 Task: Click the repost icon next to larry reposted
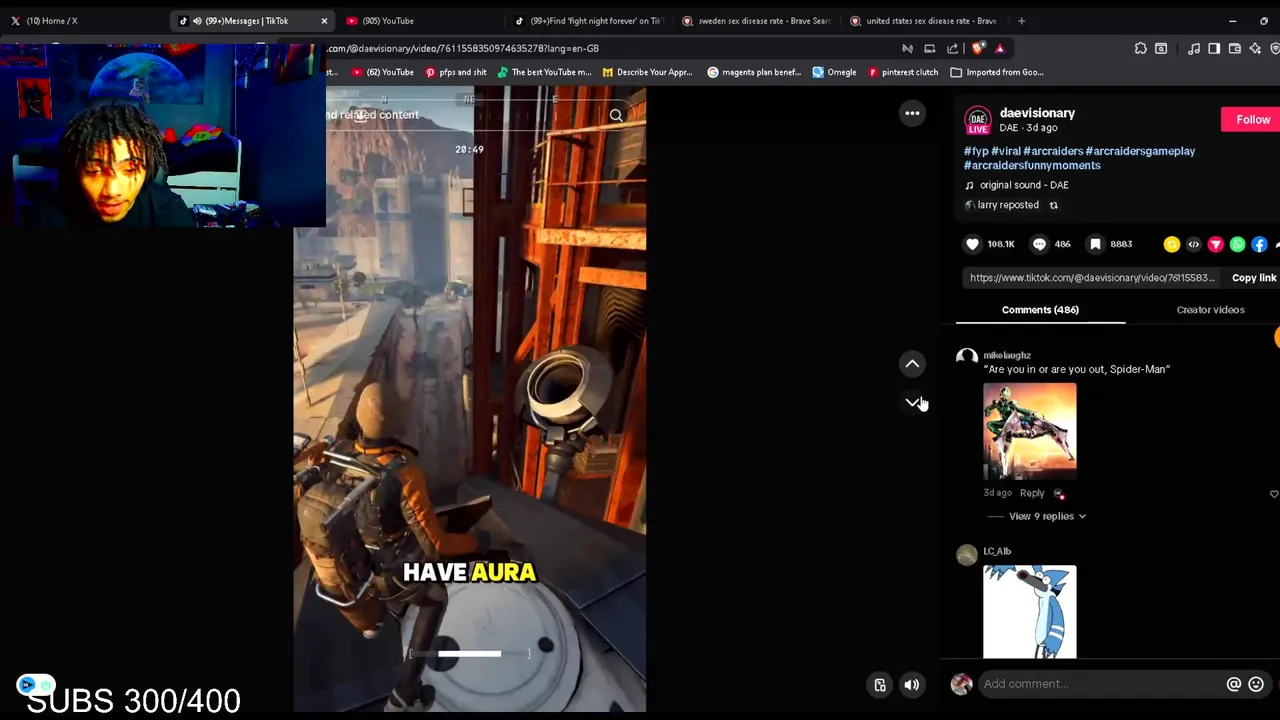point(1053,205)
